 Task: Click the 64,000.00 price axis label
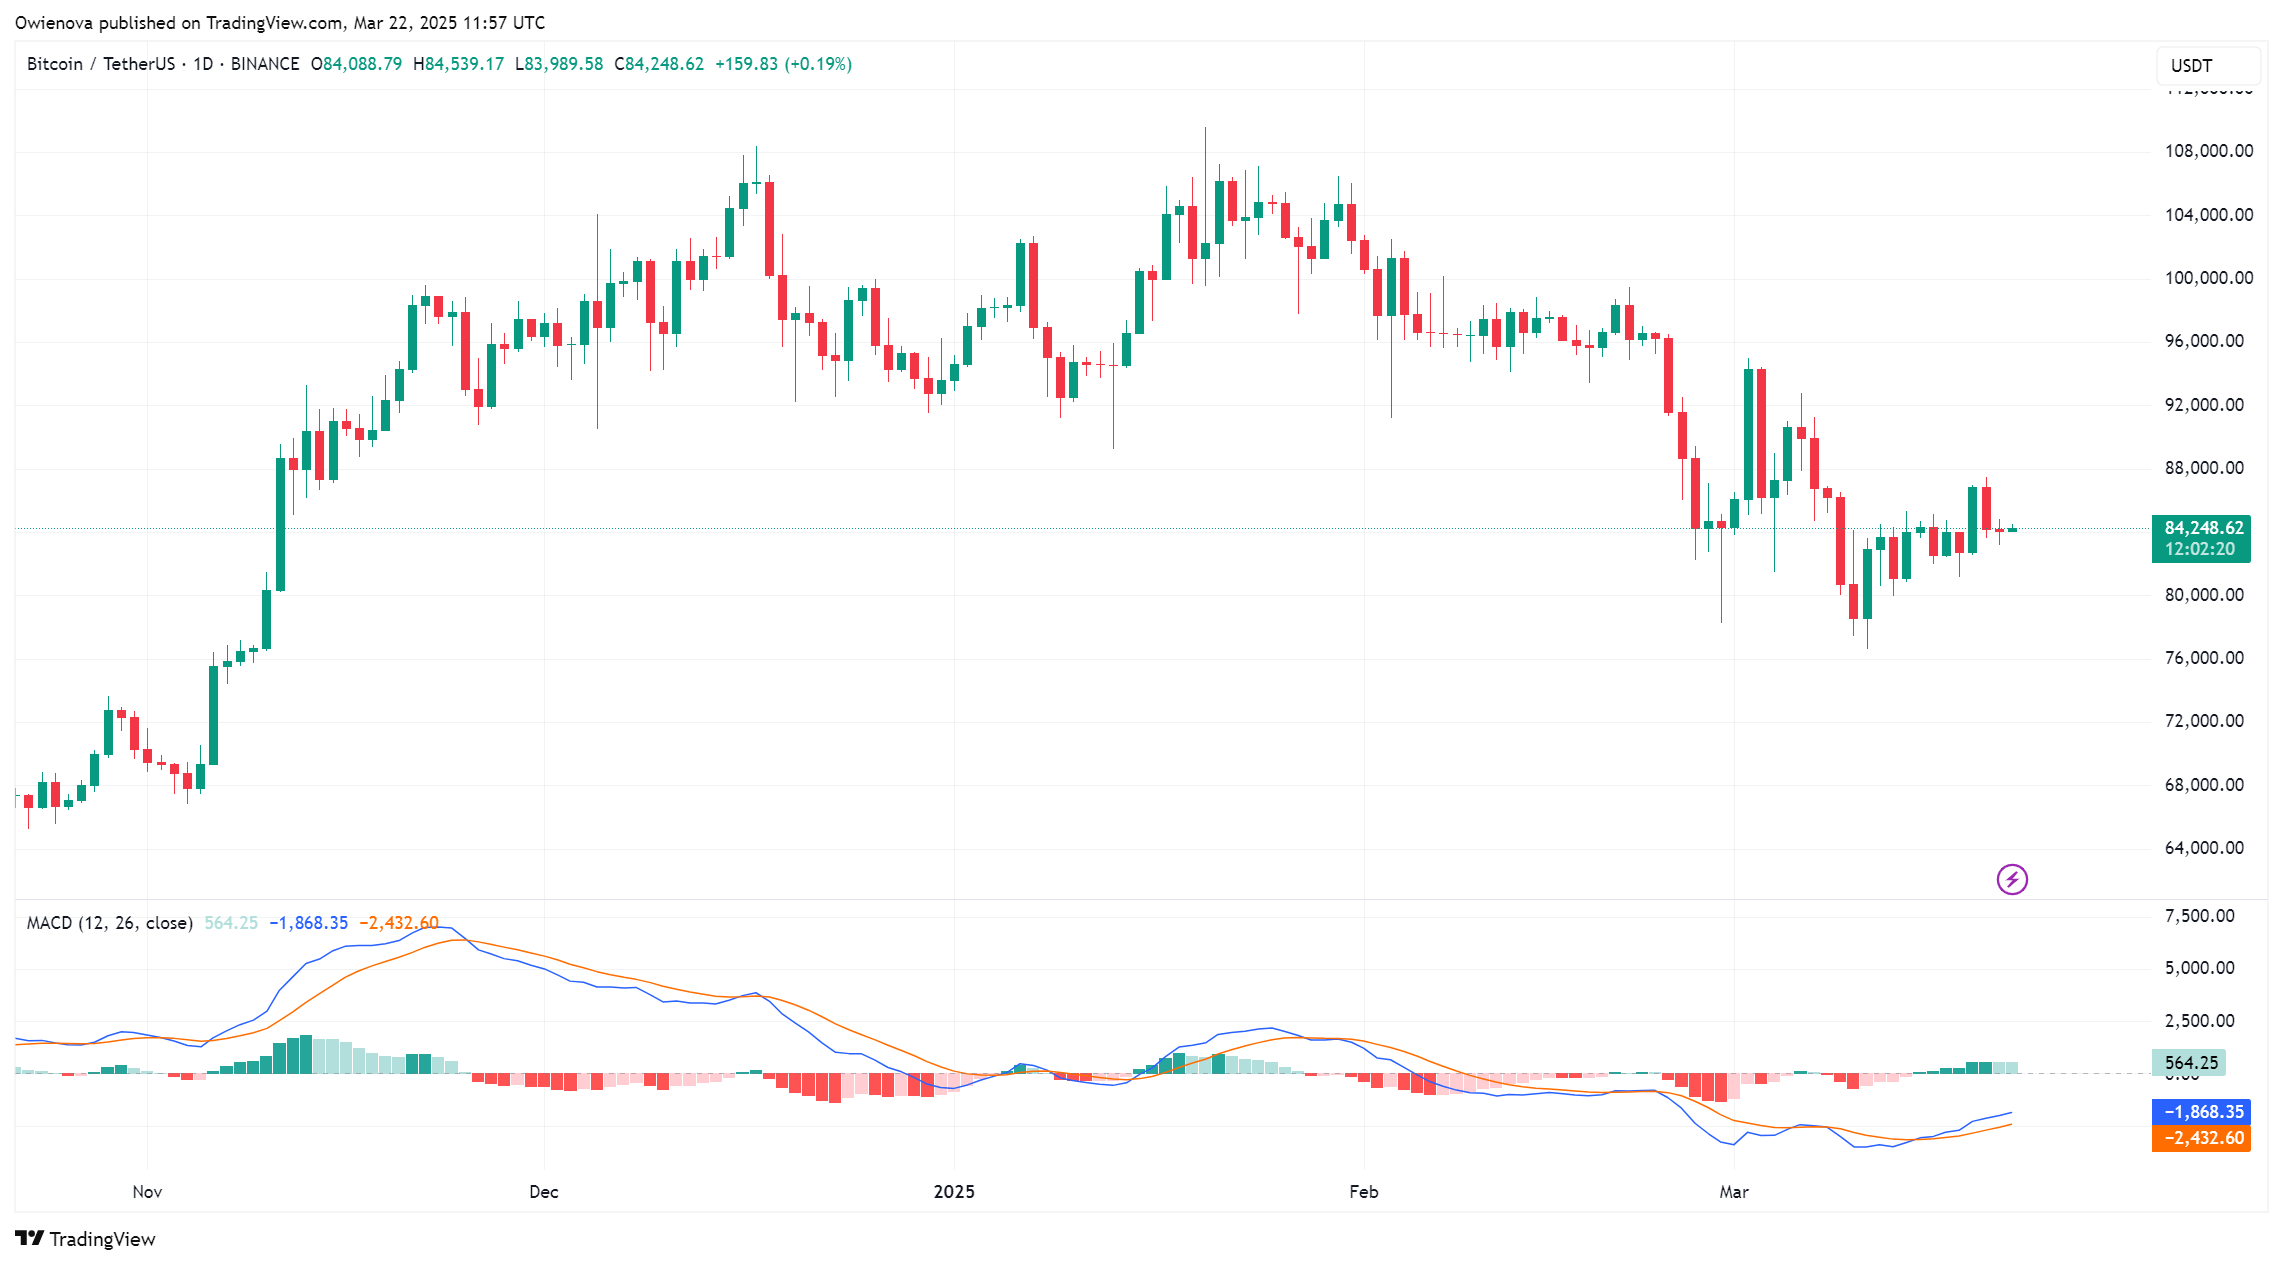[2204, 848]
